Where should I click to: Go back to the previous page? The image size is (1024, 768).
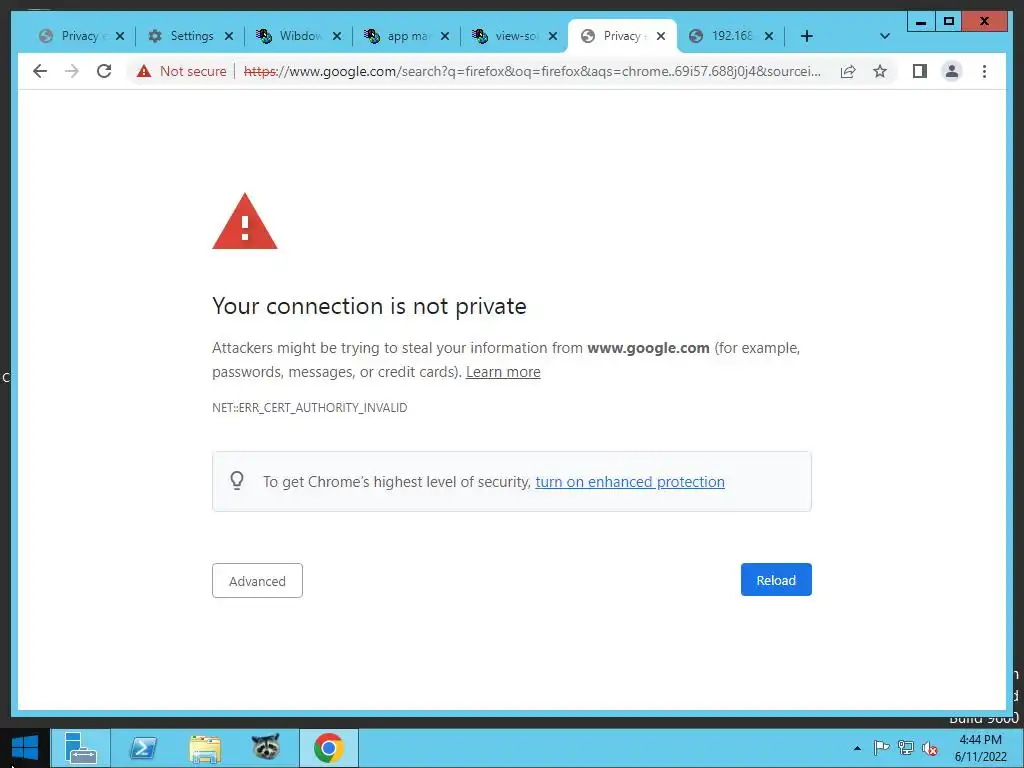40,71
